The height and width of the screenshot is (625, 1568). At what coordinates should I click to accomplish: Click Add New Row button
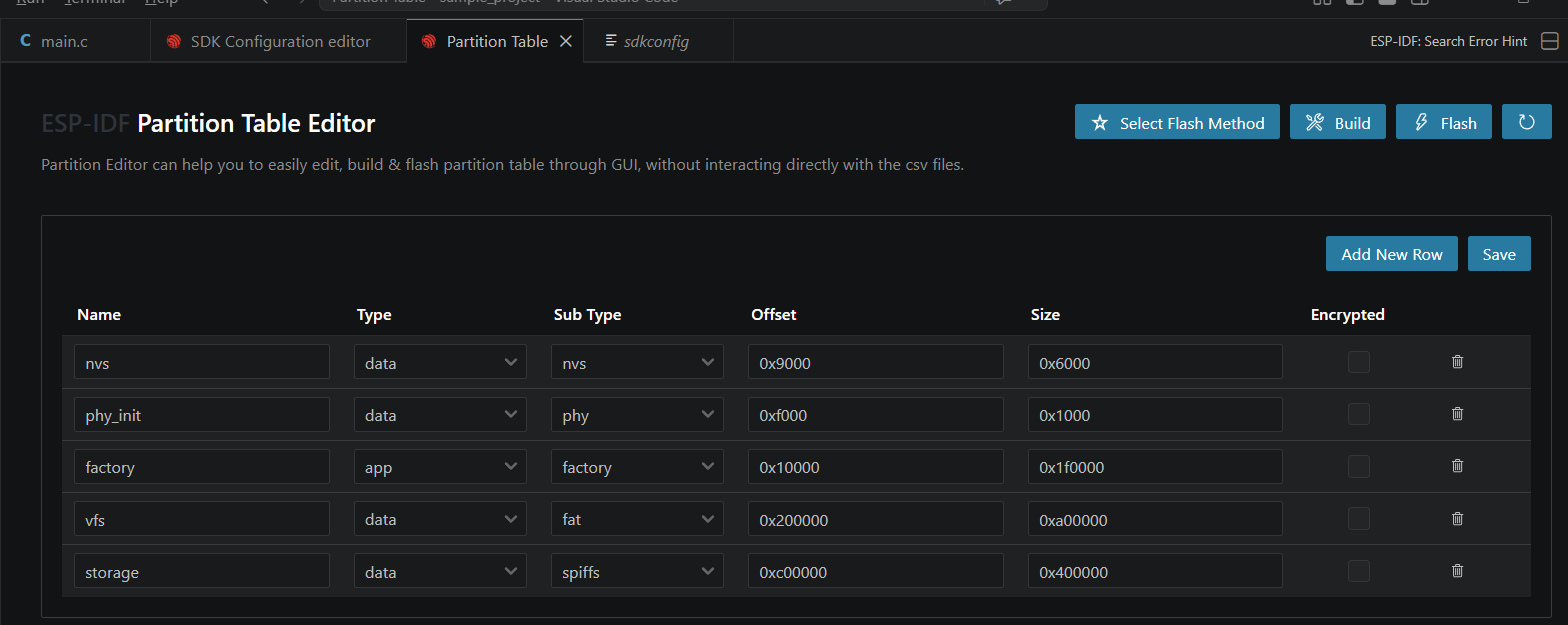(x=1392, y=254)
